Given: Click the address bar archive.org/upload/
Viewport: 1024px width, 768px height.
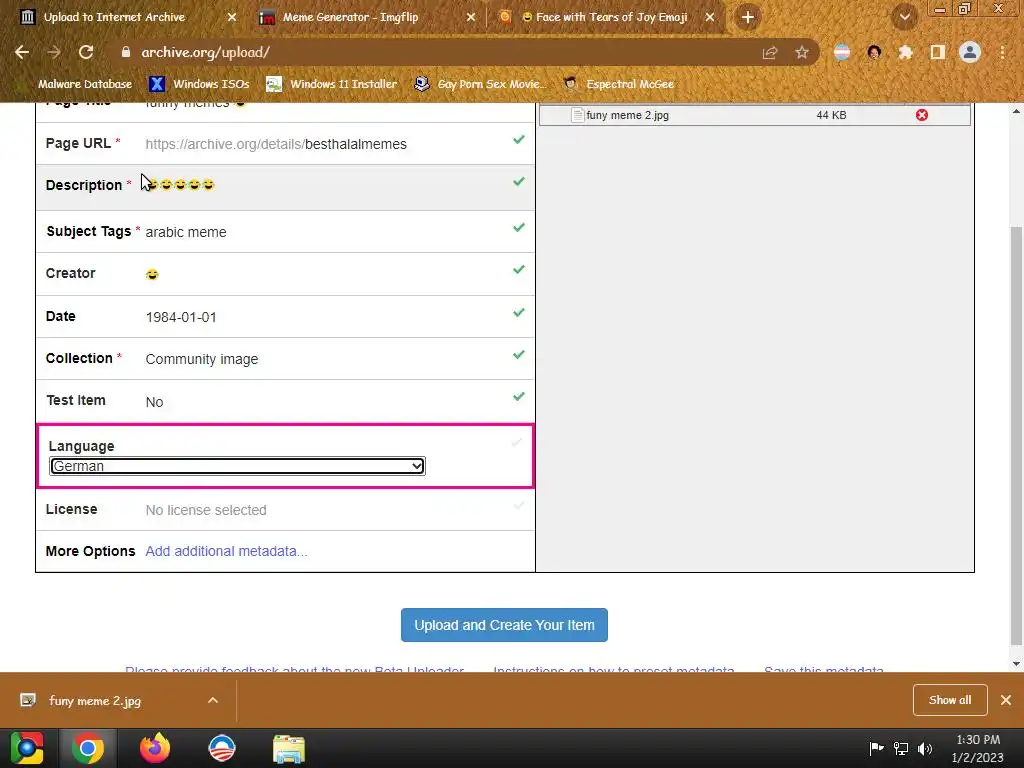Looking at the screenshot, I should (205, 52).
